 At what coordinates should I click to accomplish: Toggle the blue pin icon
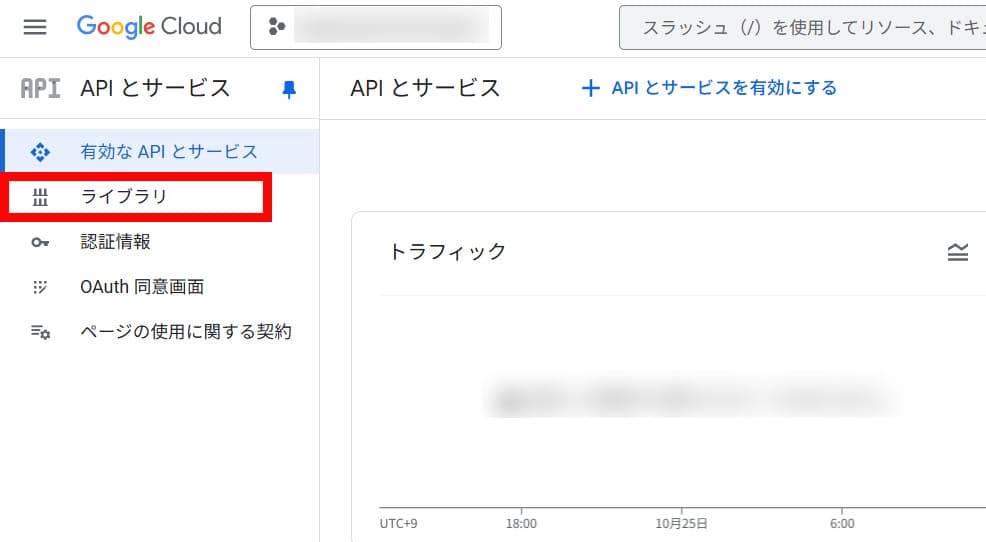click(289, 89)
